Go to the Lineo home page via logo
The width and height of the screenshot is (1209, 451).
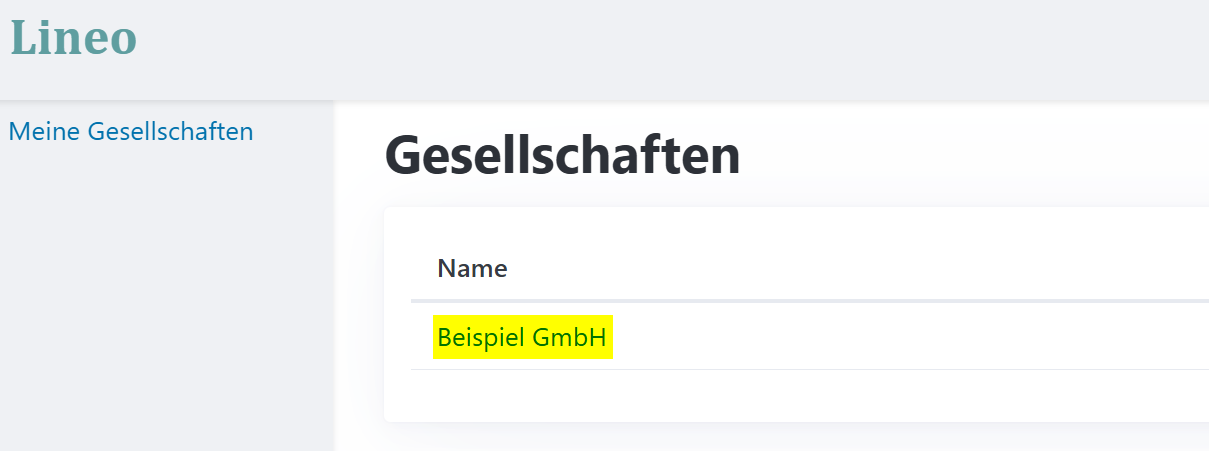(x=73, y=38)
